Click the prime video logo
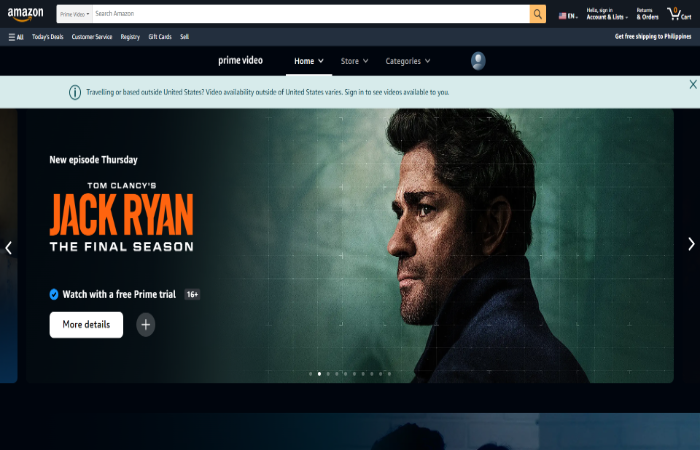 [240, 61]
